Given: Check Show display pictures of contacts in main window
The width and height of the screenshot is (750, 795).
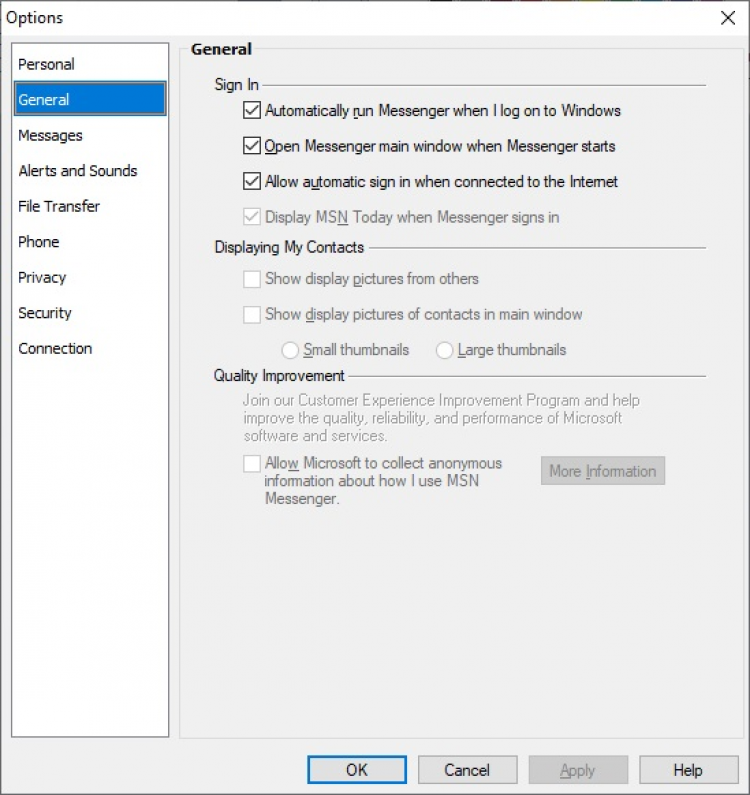Looking at the screenshot, I should [x=252, y=314].
